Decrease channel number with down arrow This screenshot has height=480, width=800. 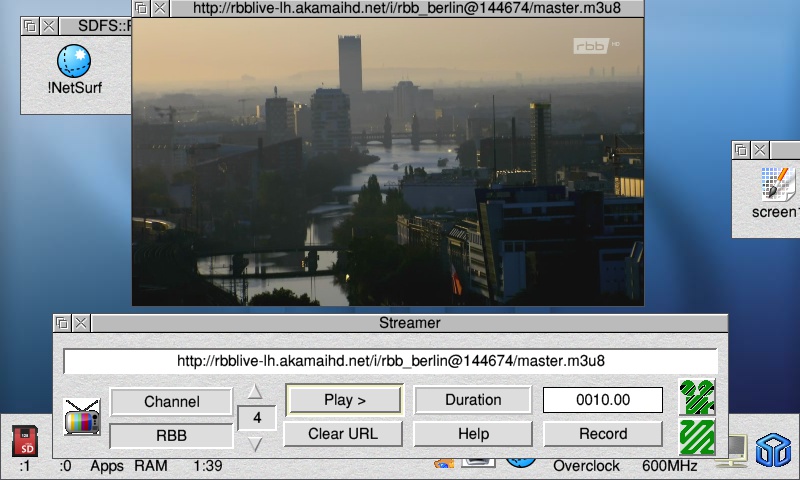click(256, 444)
